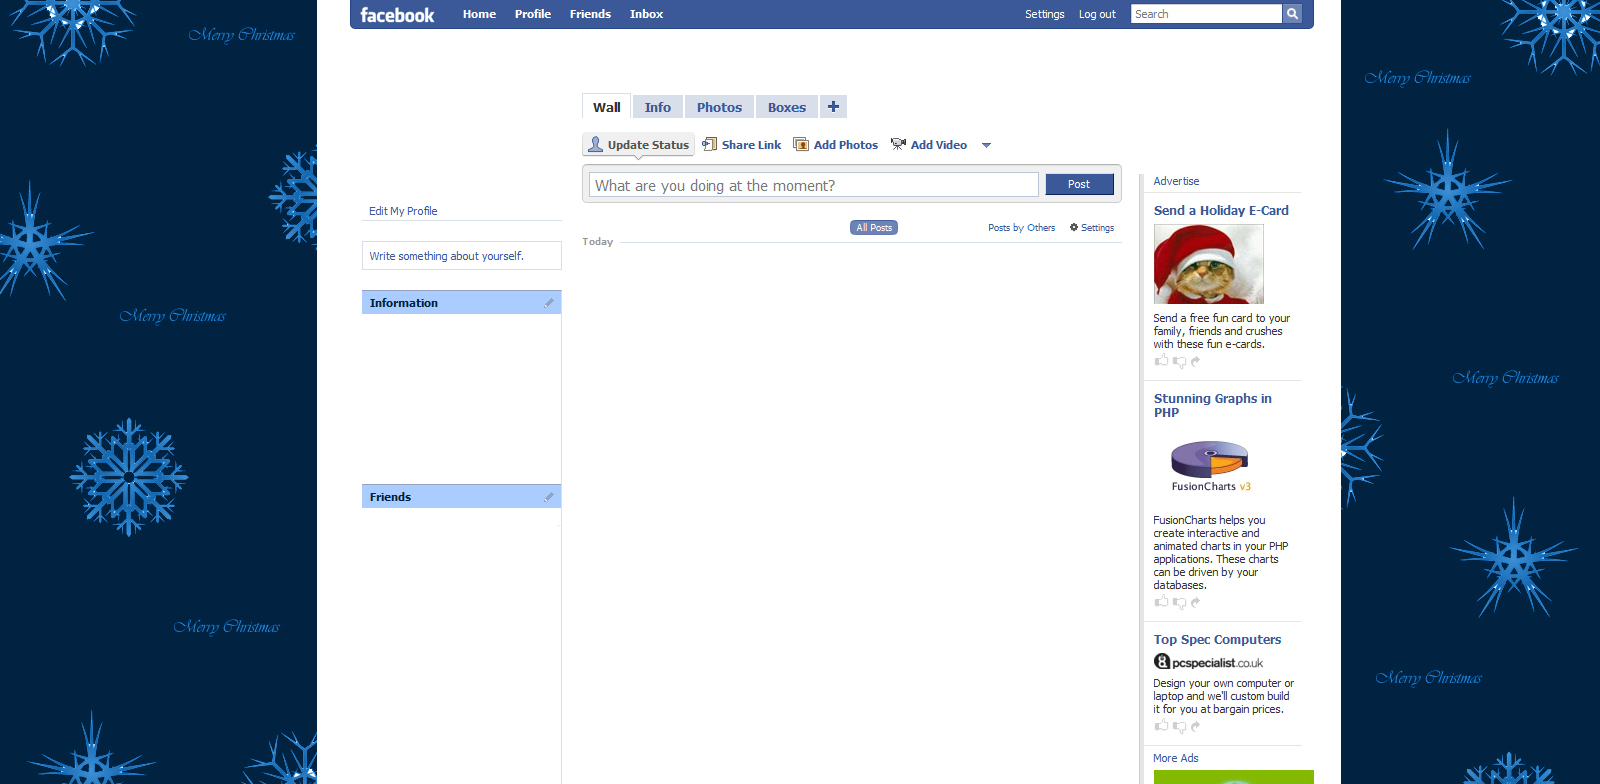Open Top Spec Computers ad title
1600x784 pixels.
[1217, 640]
